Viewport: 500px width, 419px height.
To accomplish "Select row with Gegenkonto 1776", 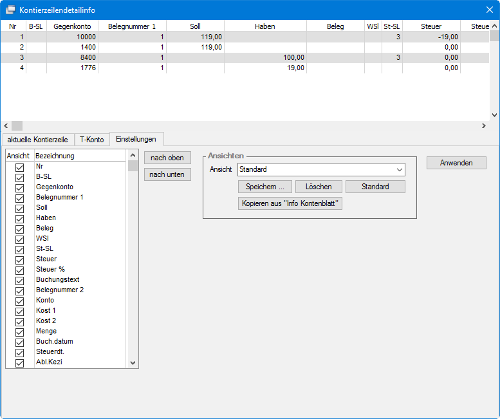I will click(x=245, y=68).
